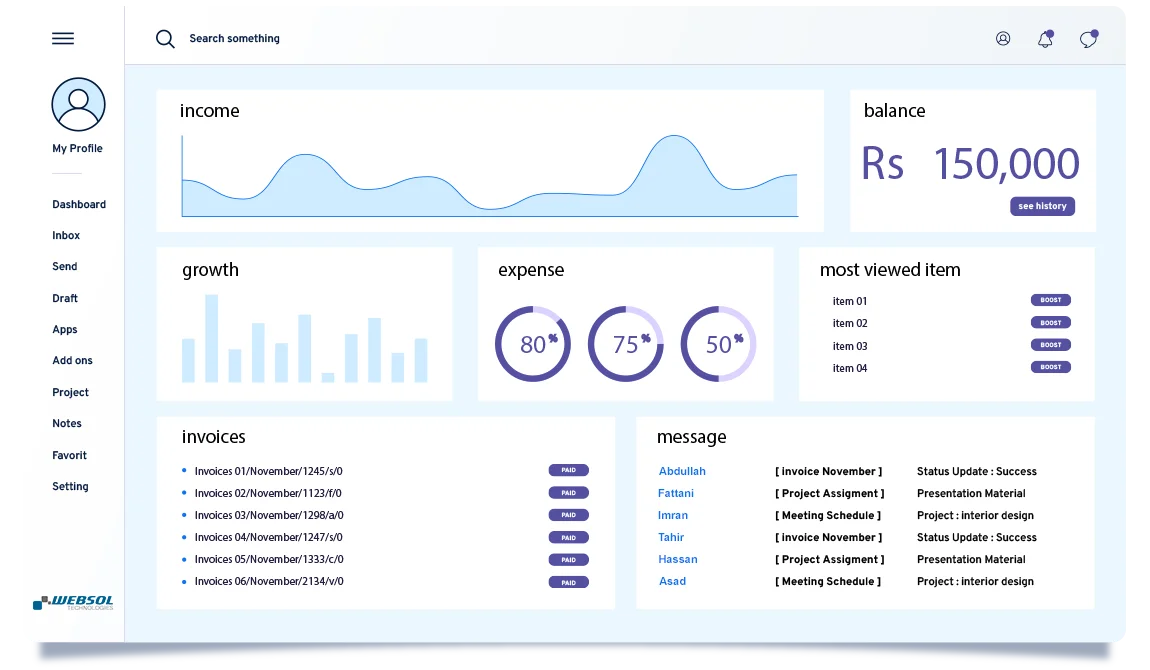Screen dimensions: 1150x670
Task: Open the Setting sidebar item
Action: click(70, 487)
